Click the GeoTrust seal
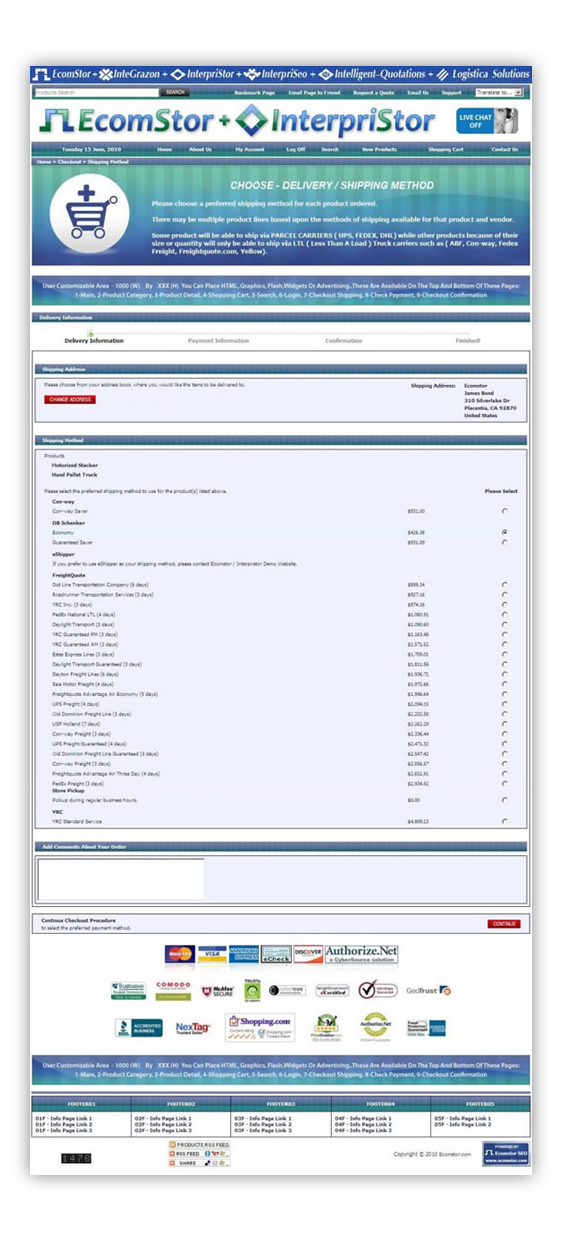Viewport: 562px width, 1241px height. [x=428, y=990]
